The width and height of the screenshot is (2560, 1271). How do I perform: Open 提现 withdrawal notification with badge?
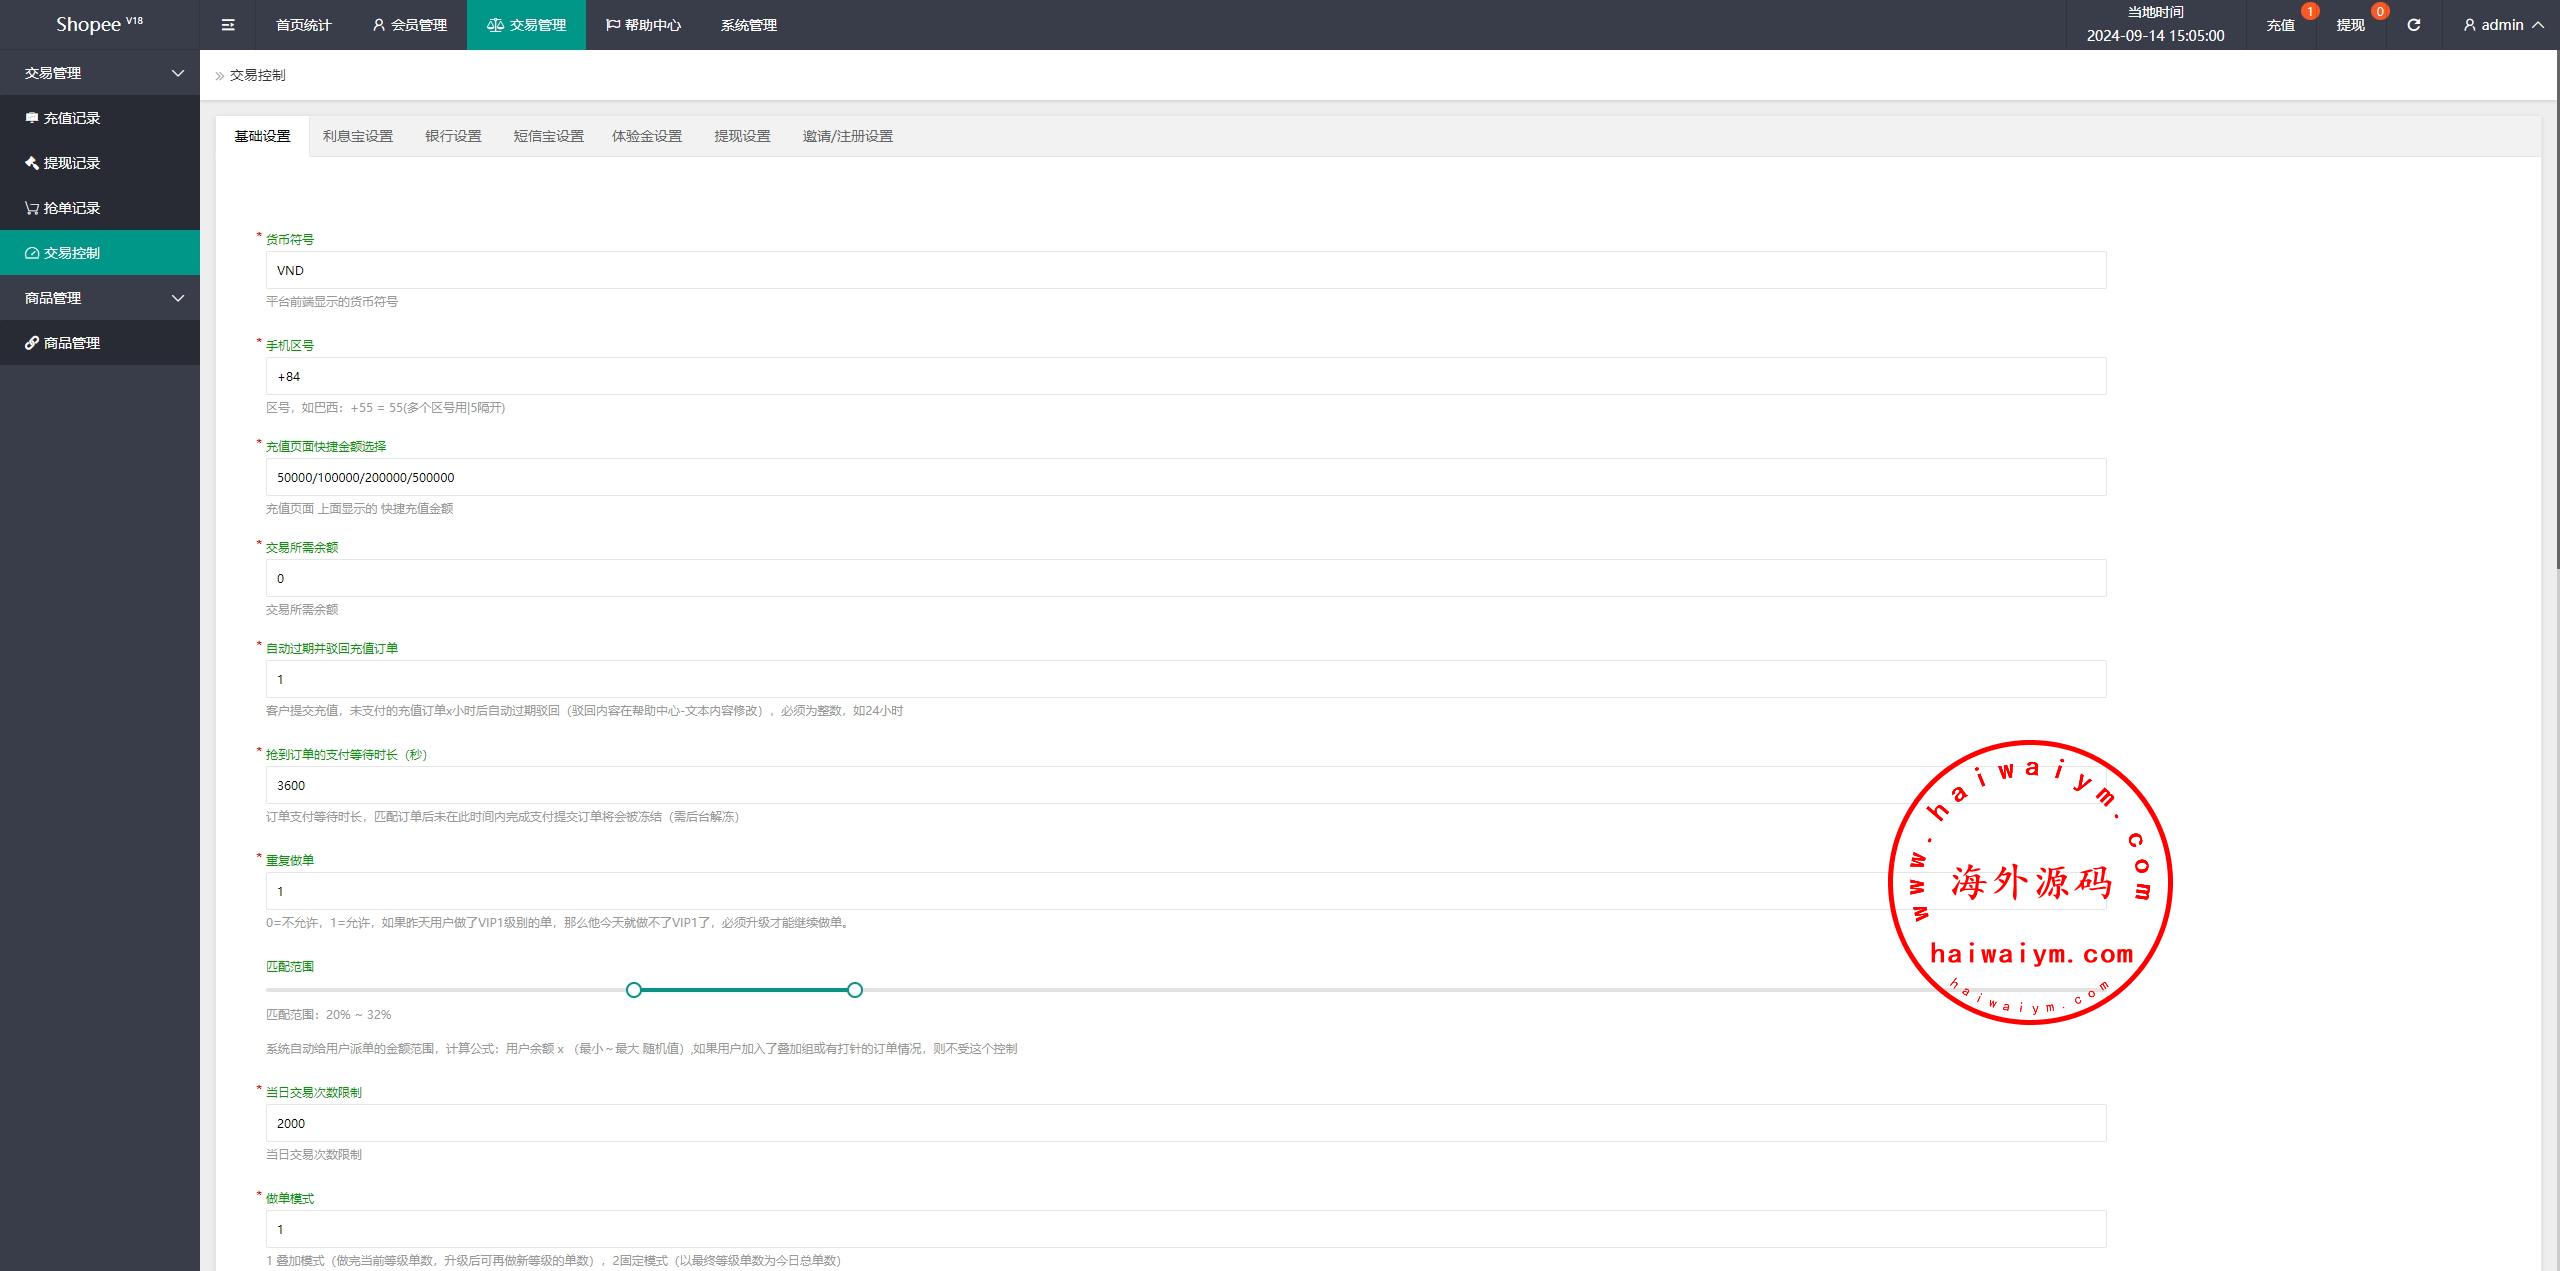tap(2350, 25)
